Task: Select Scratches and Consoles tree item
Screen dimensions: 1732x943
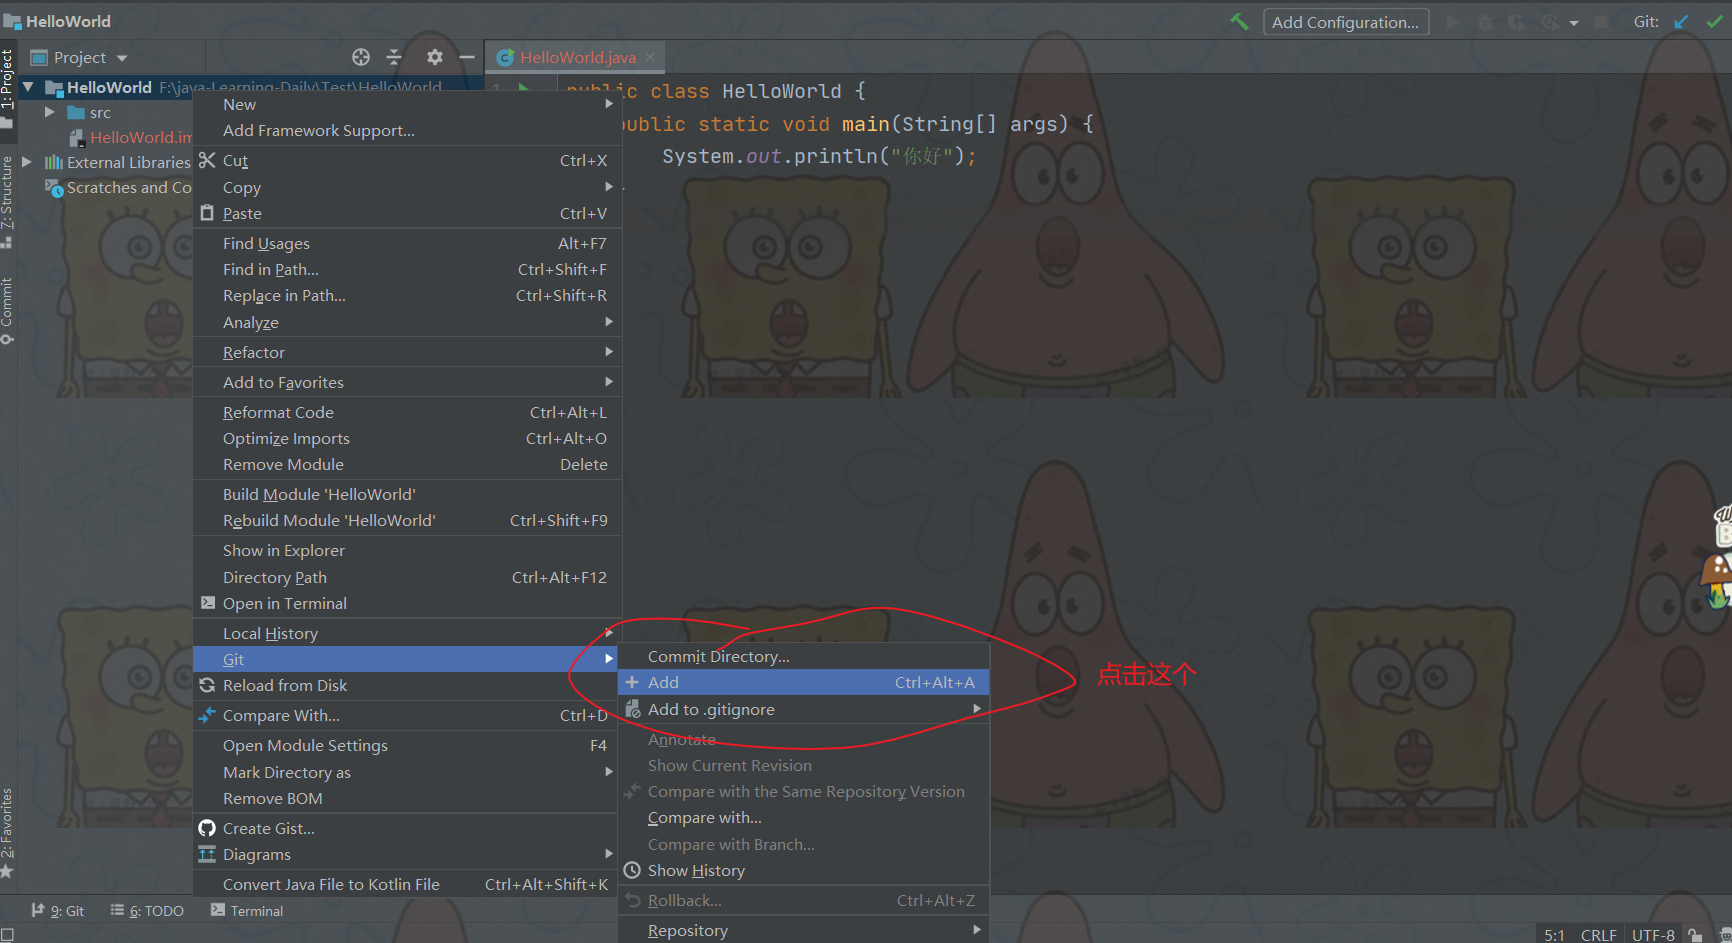Action: (118, 187)
